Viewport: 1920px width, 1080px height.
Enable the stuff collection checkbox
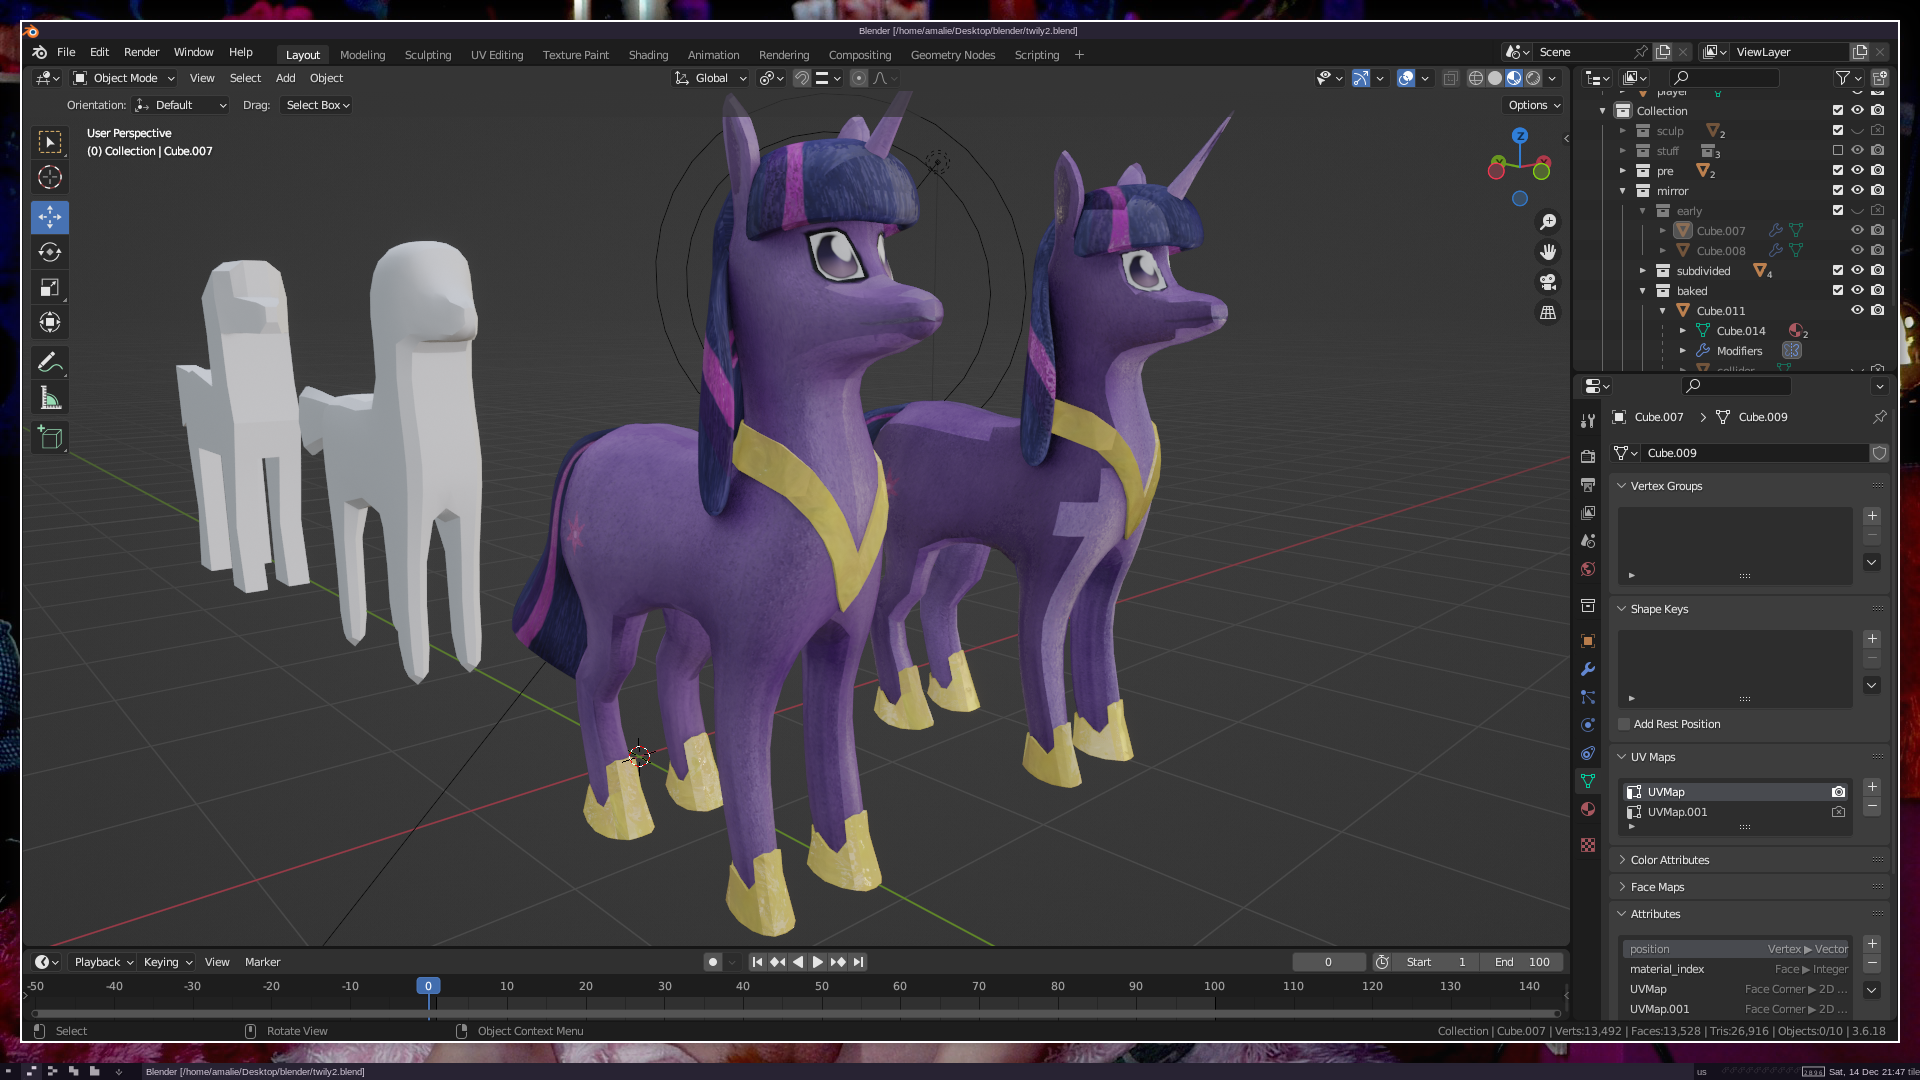[x=1837, y=151]
